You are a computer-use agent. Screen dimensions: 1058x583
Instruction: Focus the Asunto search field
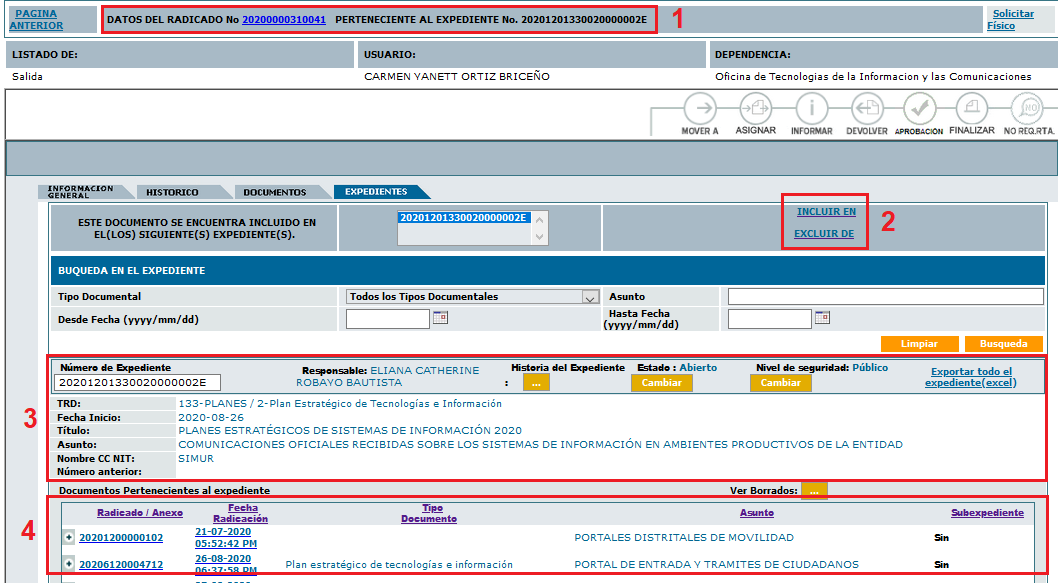885,296
